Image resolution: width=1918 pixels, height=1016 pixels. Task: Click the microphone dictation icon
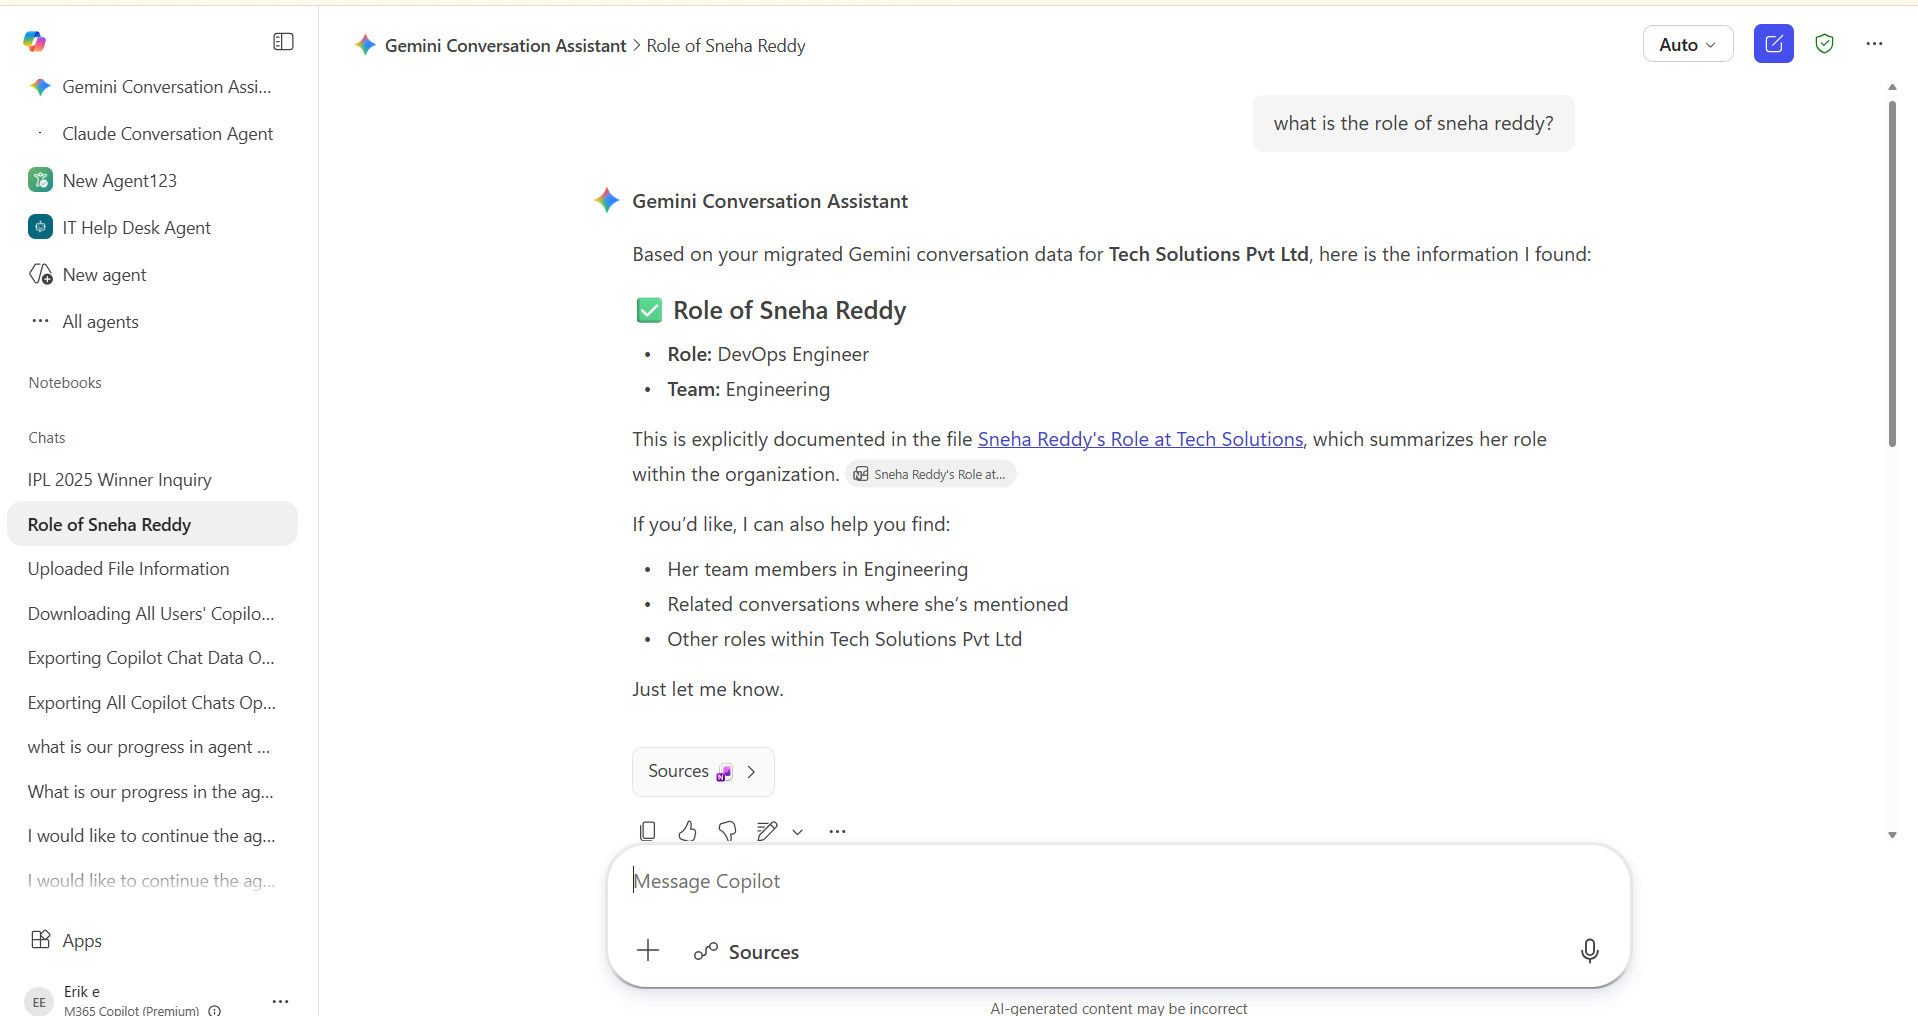click(x=1589, y=951)
